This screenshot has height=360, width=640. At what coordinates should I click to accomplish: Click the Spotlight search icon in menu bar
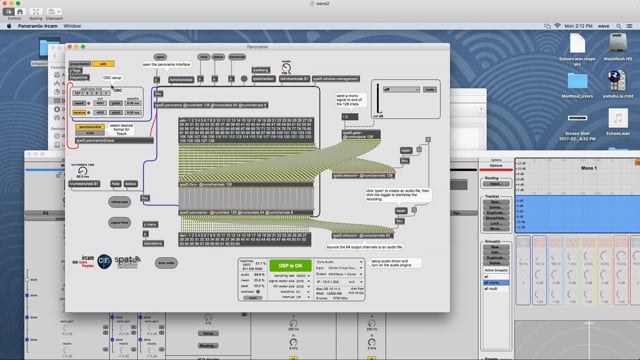tap(618, 26)
